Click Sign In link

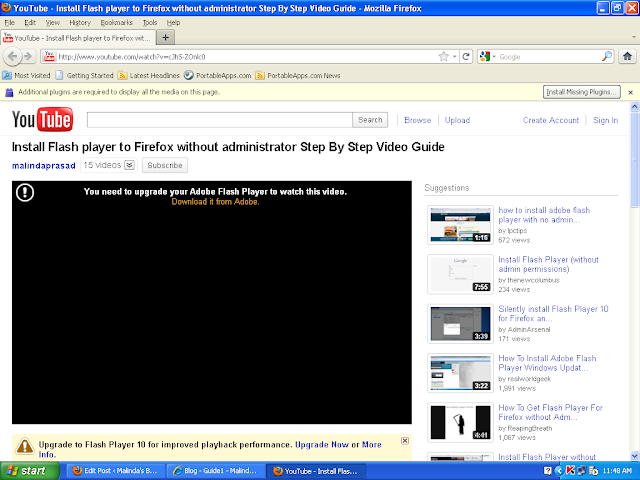(605, 120)
